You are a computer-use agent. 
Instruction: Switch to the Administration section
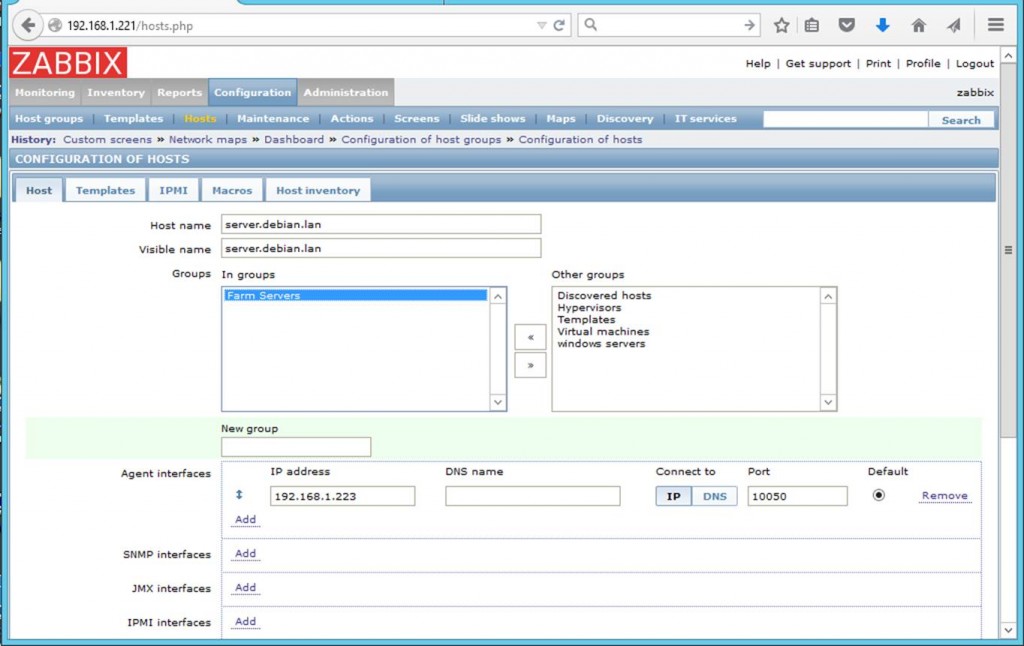point(346,91)
